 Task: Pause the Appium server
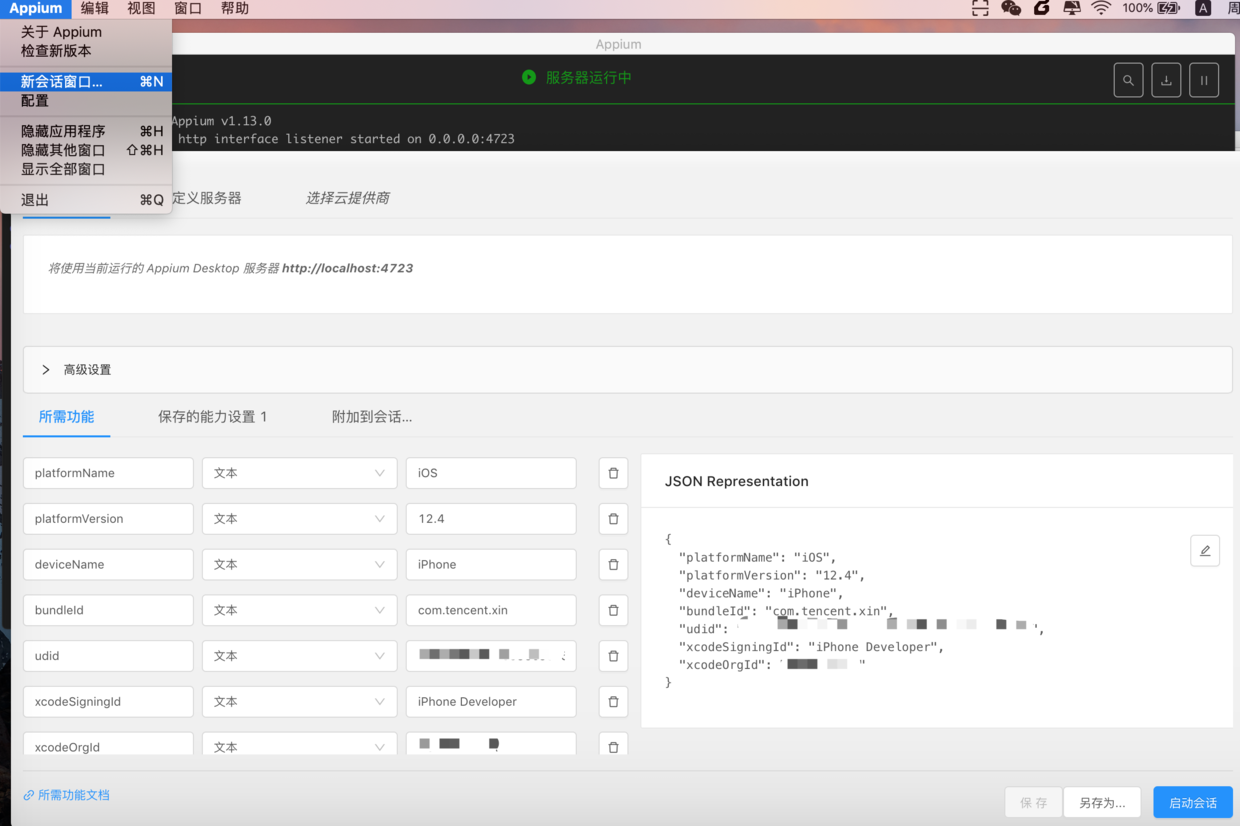pyautogui.click(x=1204, y=80)
